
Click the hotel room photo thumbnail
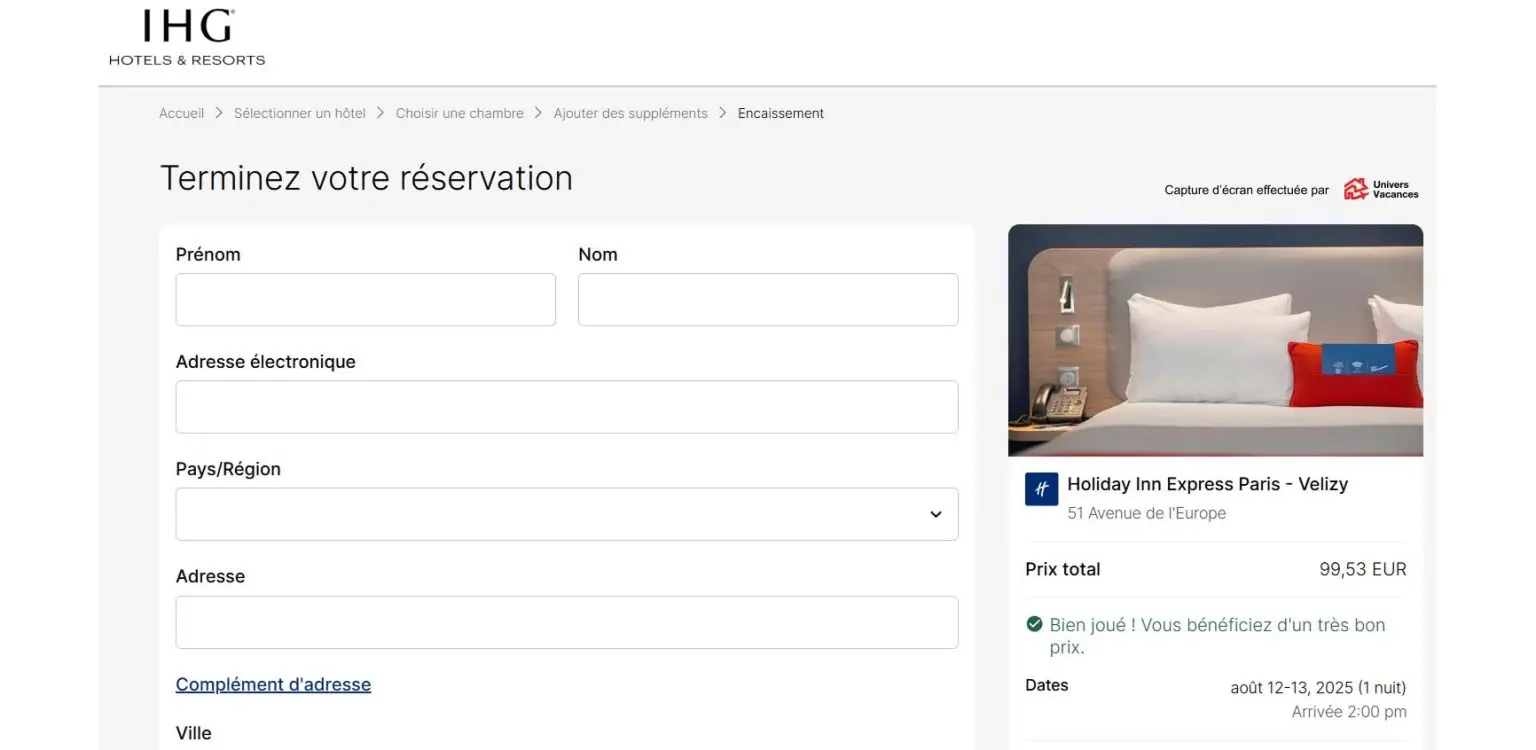point(1215,340)
